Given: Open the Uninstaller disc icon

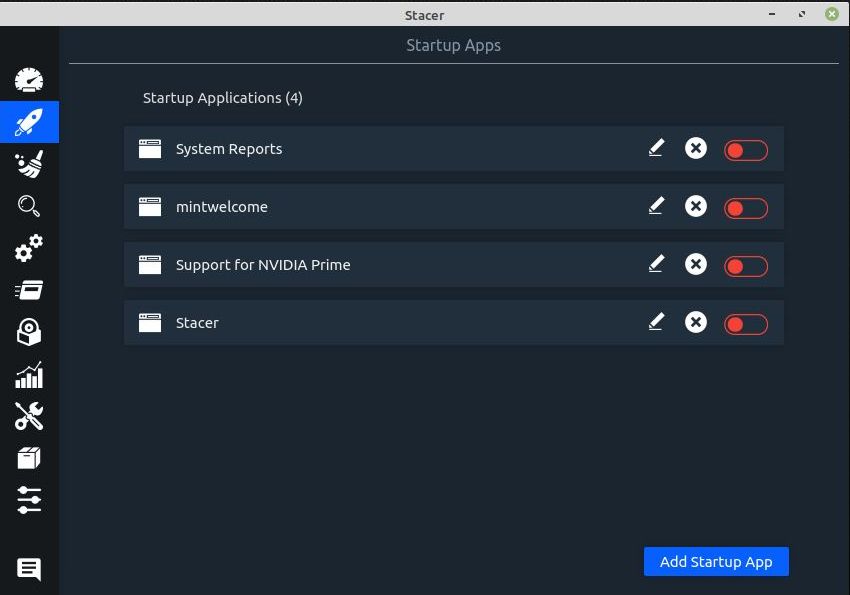Looking at the screenshot, I should coord(29,332).
